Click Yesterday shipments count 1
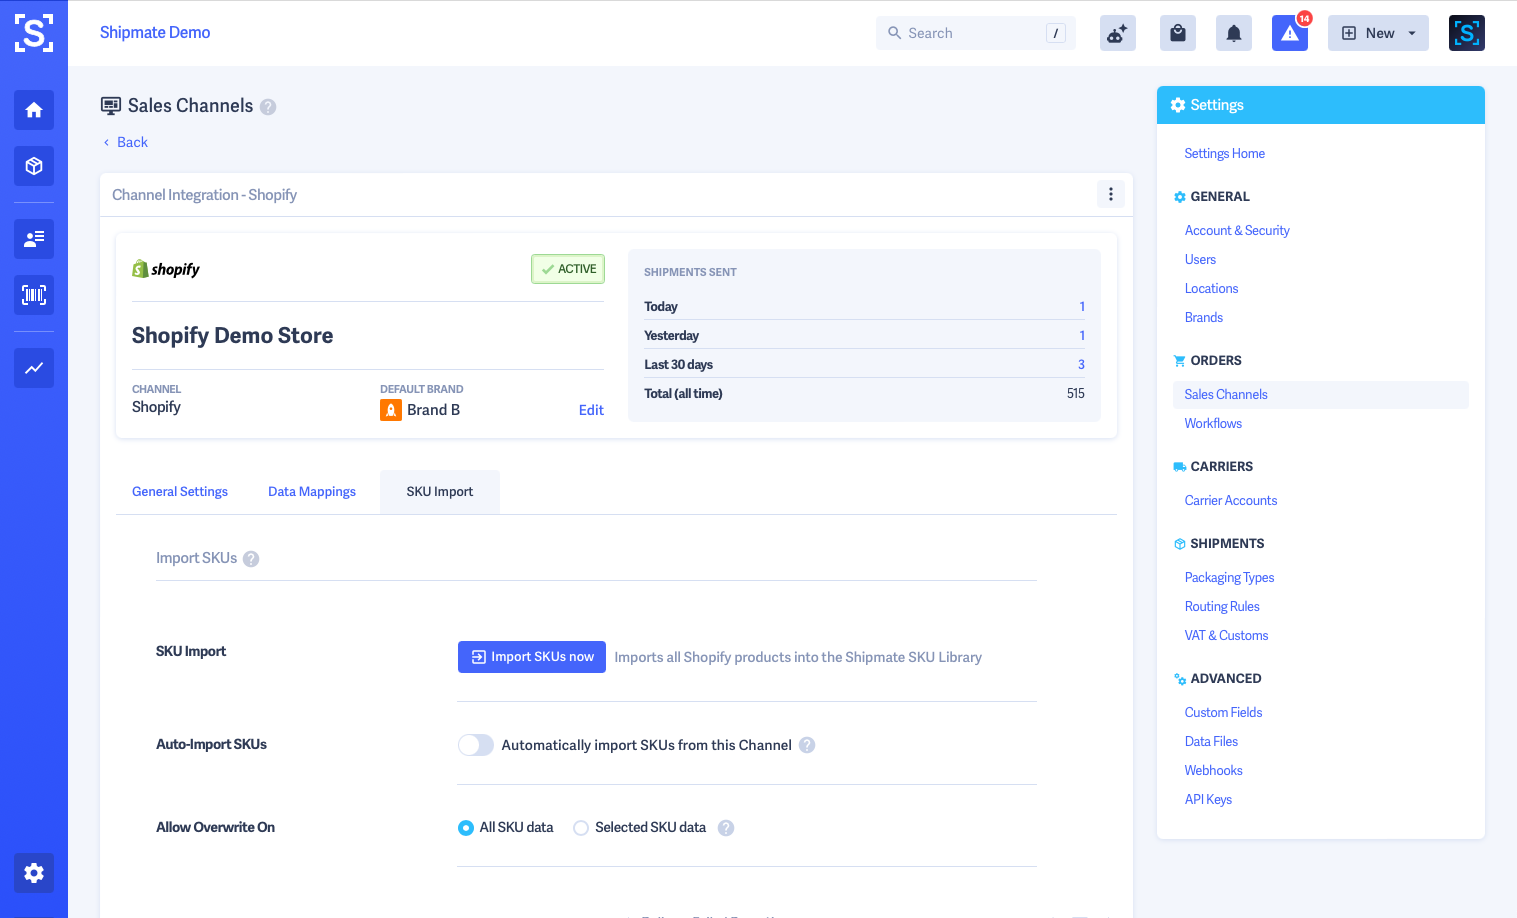The height and width of the screenshot is (918, 1517). coord(1082,336)
